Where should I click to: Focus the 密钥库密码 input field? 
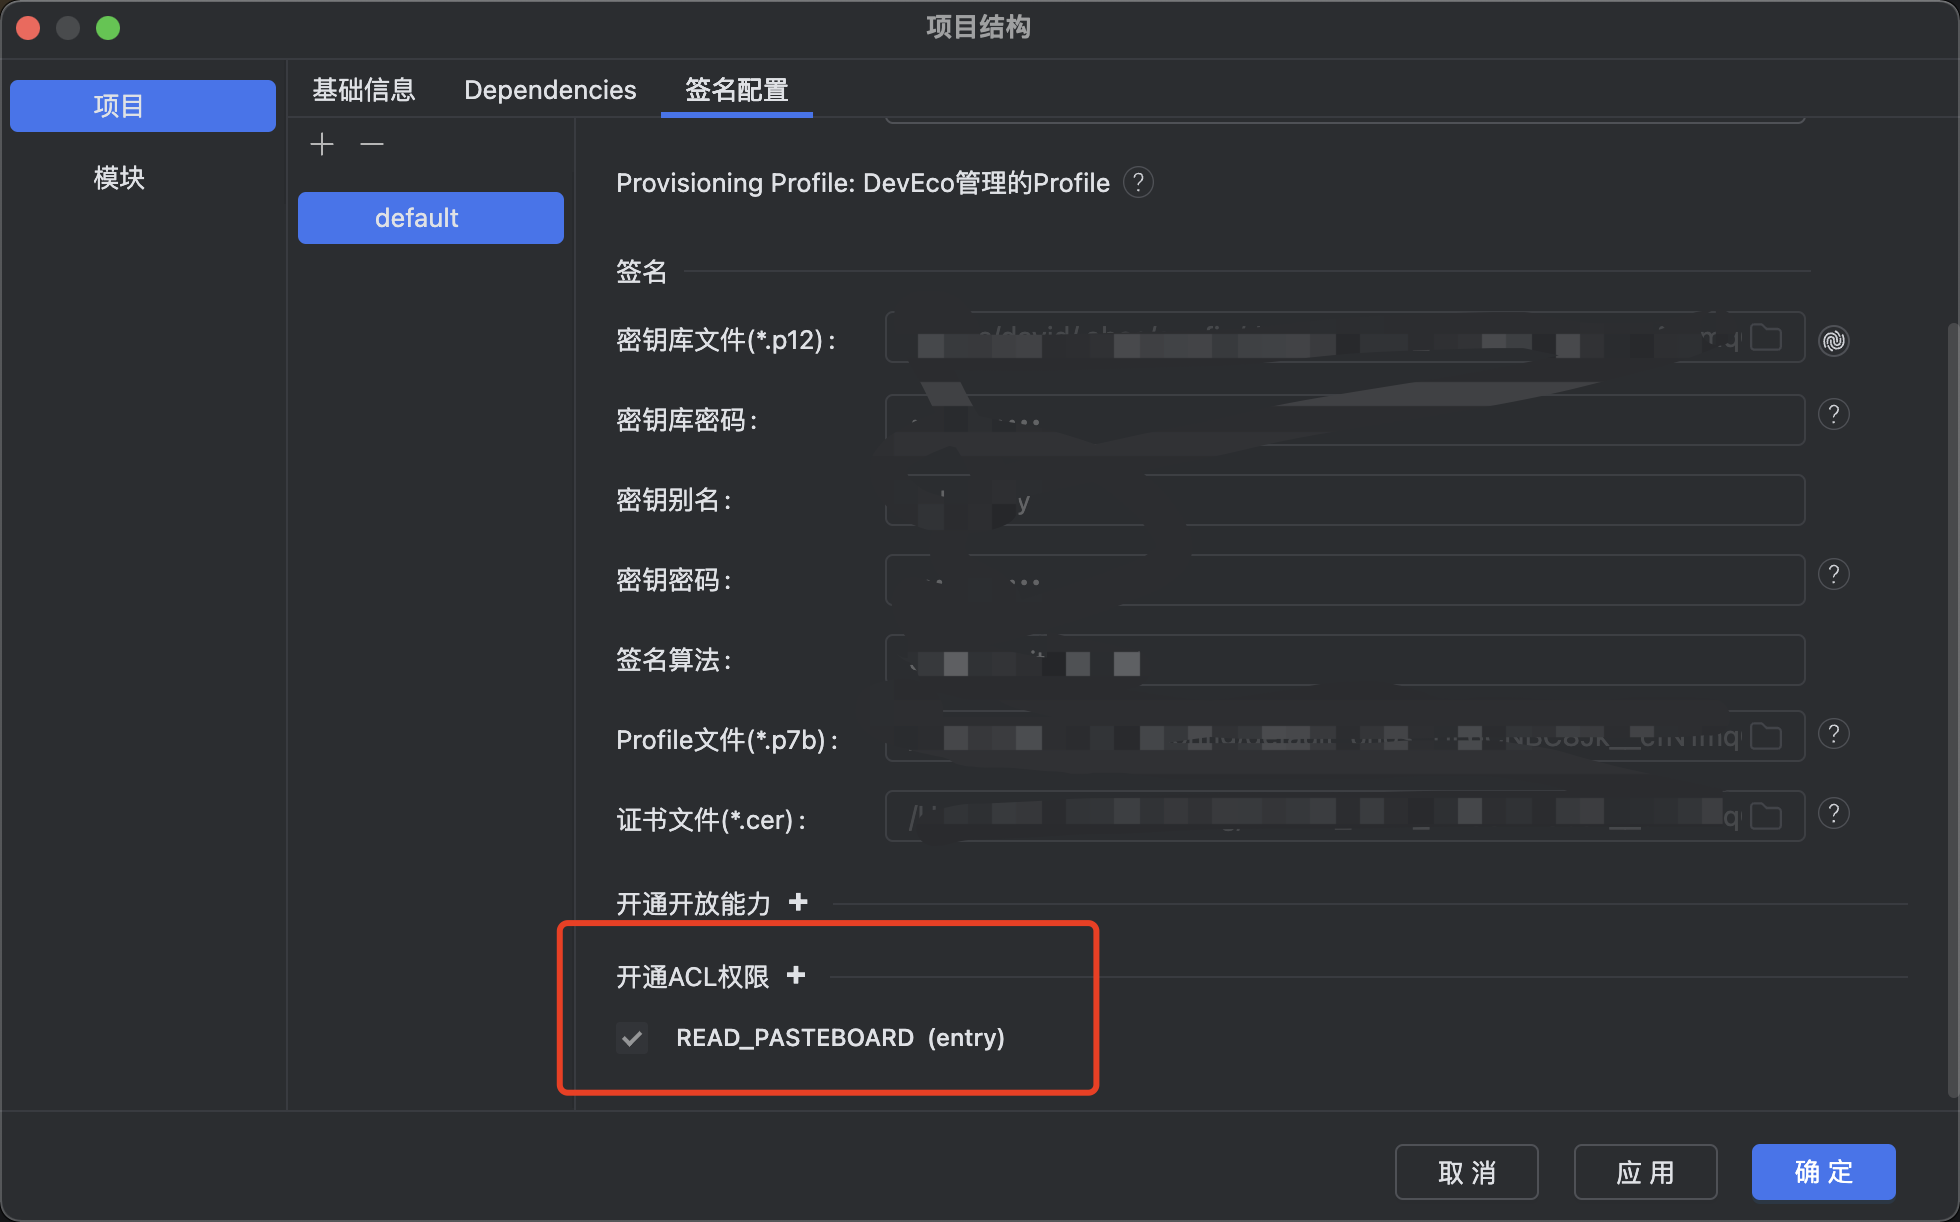tap(1345, 420)
